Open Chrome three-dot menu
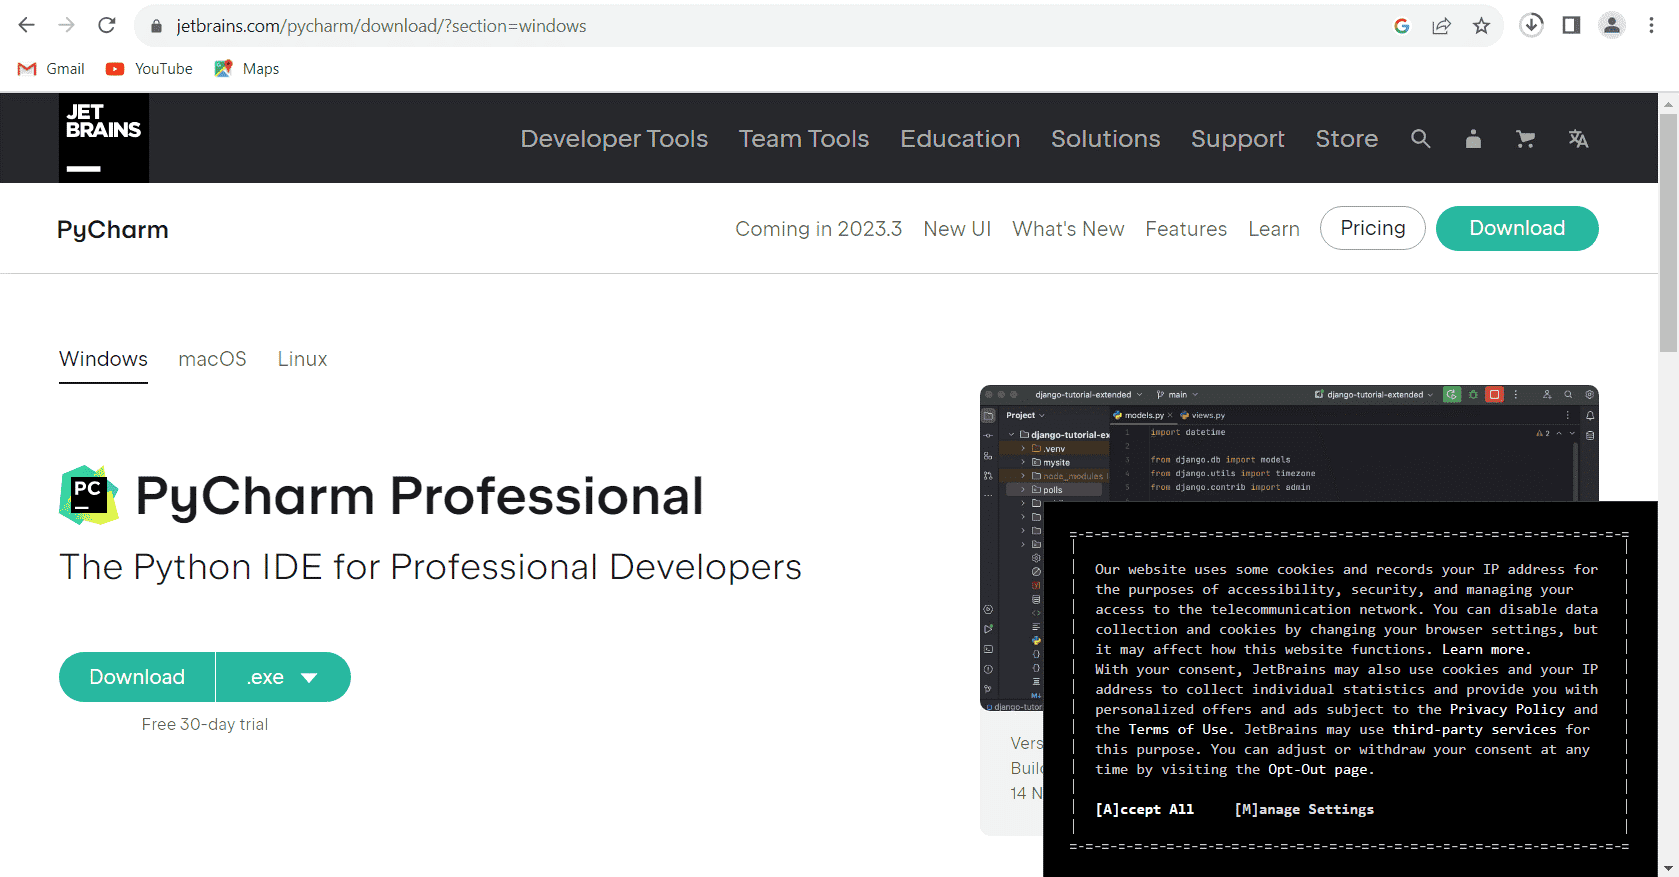The width and height of the screenshot is (1679, 877). [x=1651, y=25]
